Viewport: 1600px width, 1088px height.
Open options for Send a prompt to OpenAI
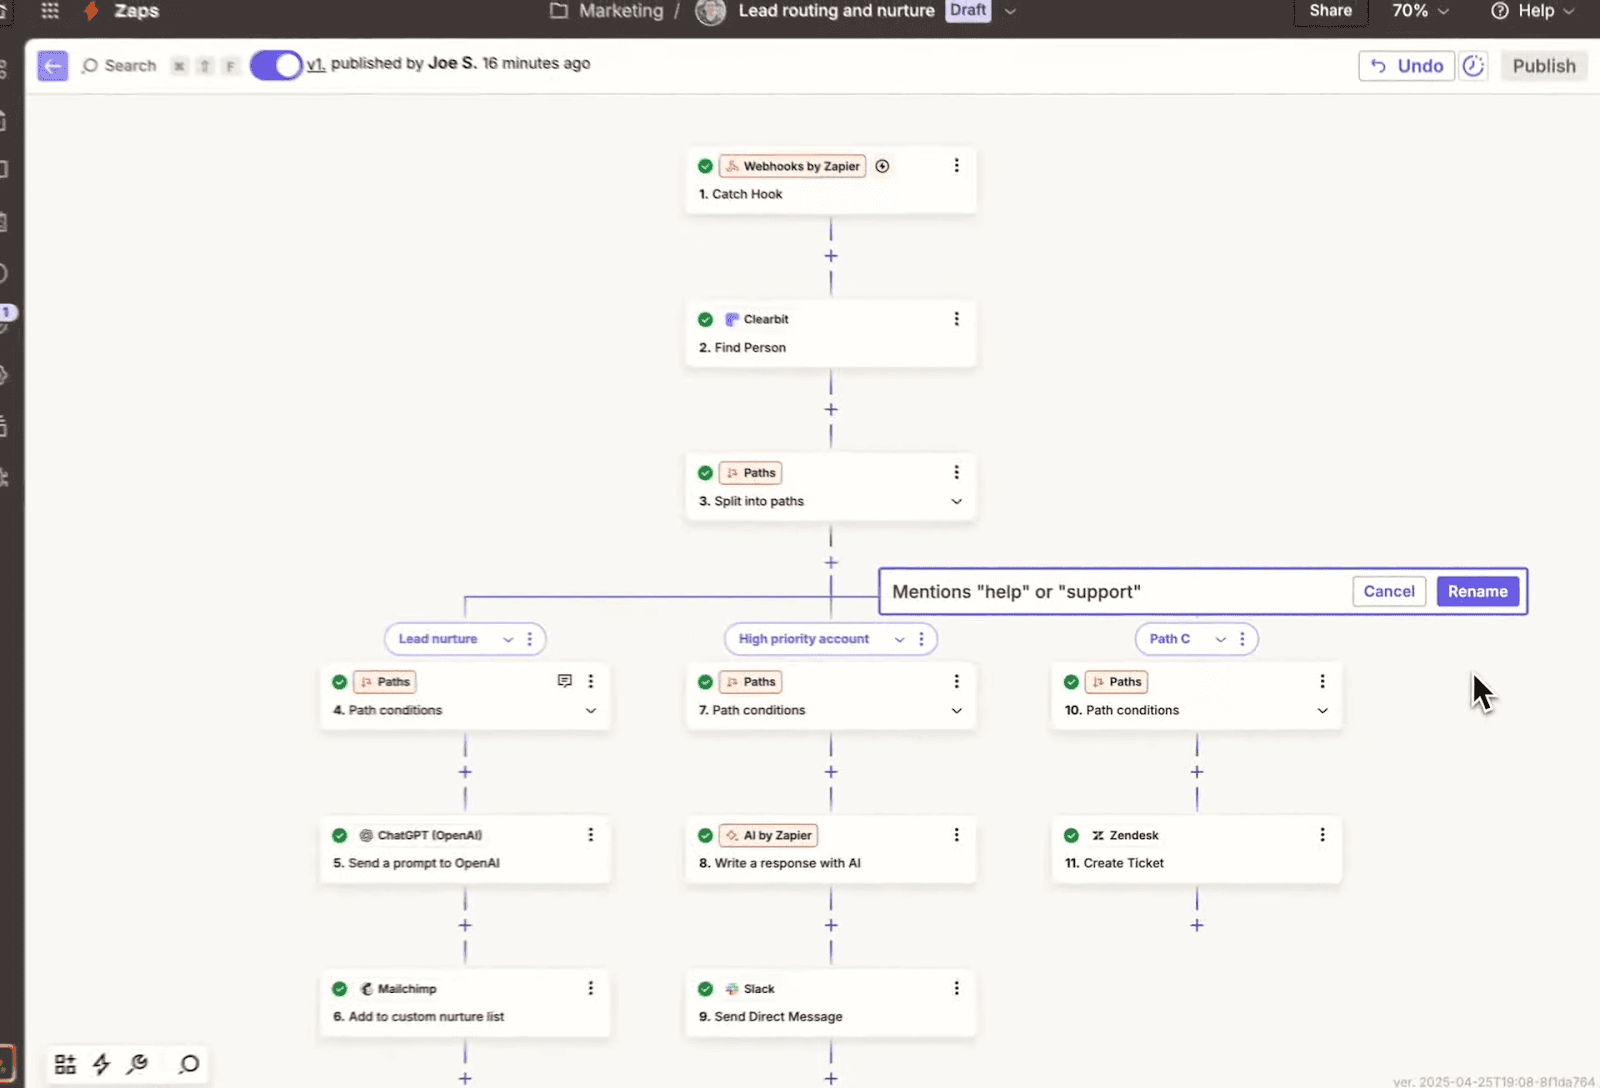(x=590, y=834)
